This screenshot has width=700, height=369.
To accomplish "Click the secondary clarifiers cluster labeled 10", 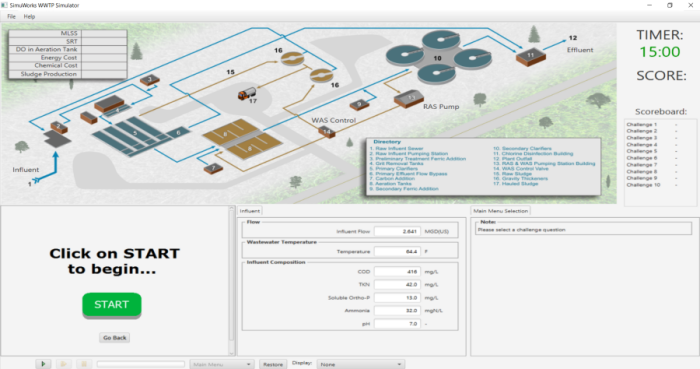I will [x=438, y=57].
